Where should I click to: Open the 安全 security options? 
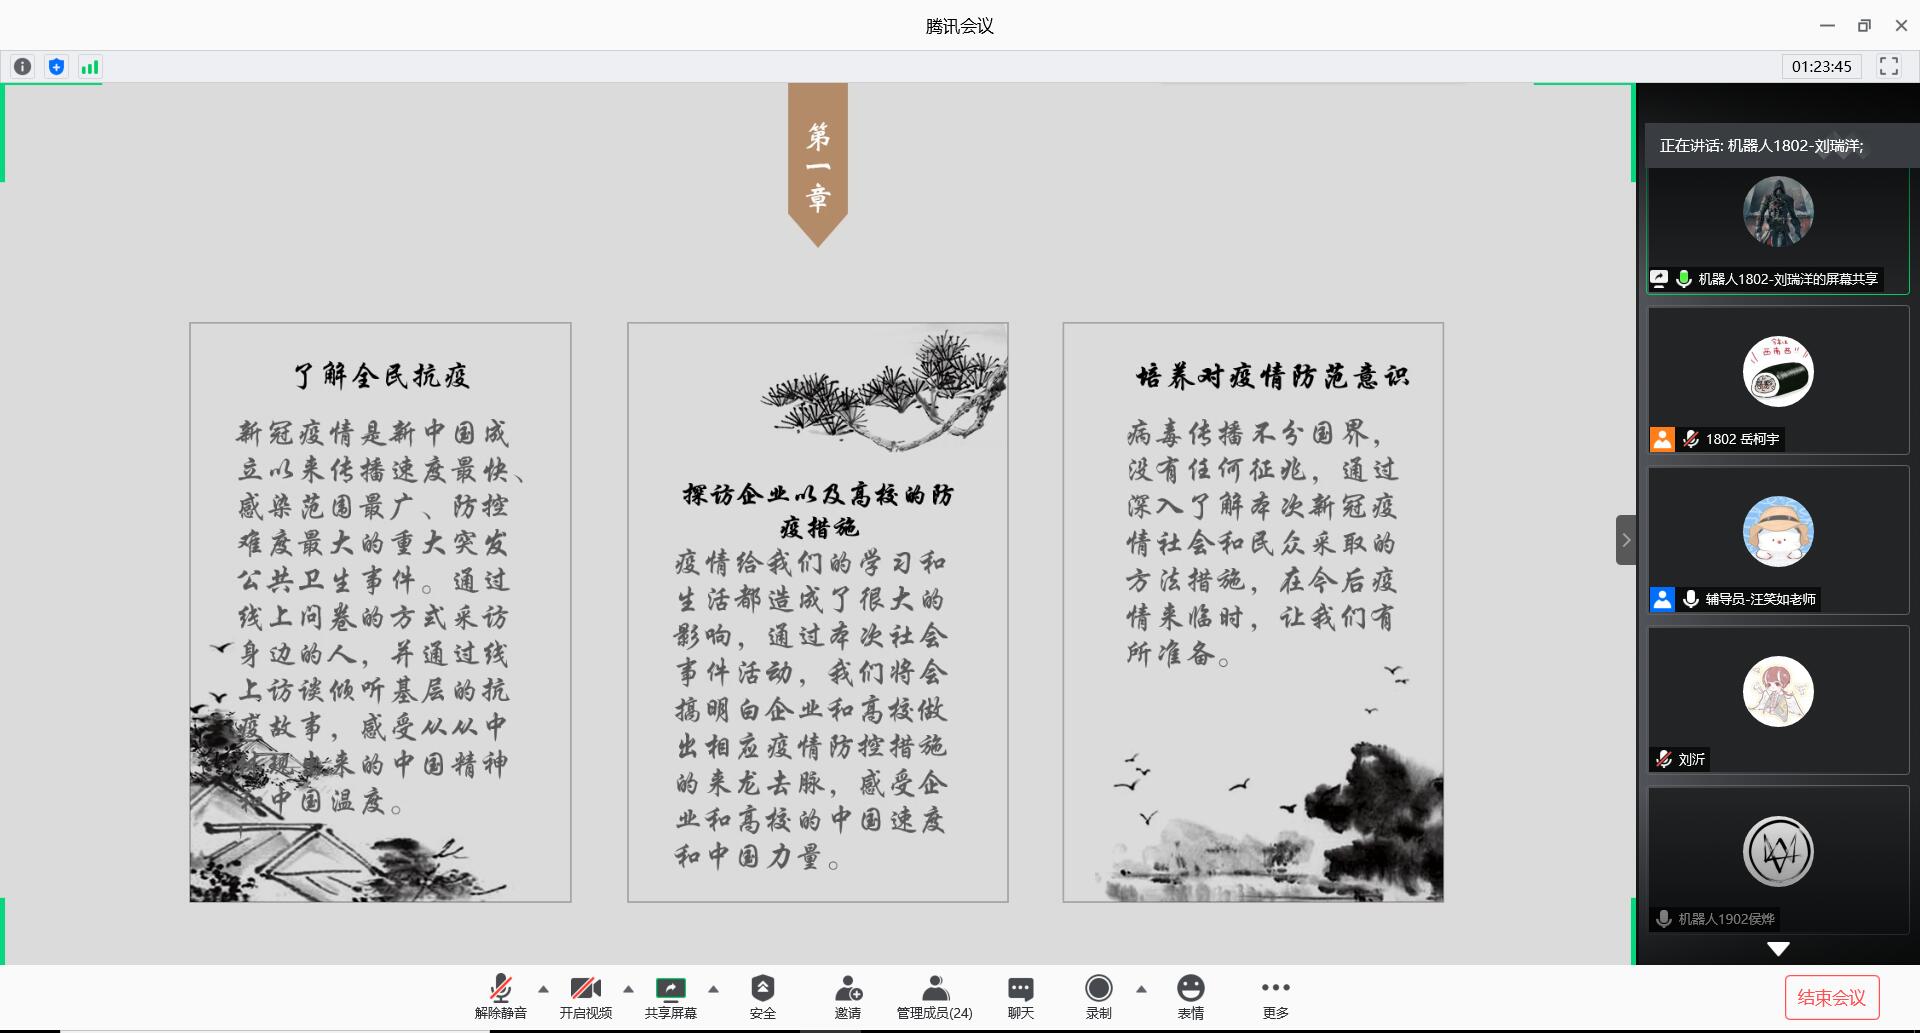[762, 996]
